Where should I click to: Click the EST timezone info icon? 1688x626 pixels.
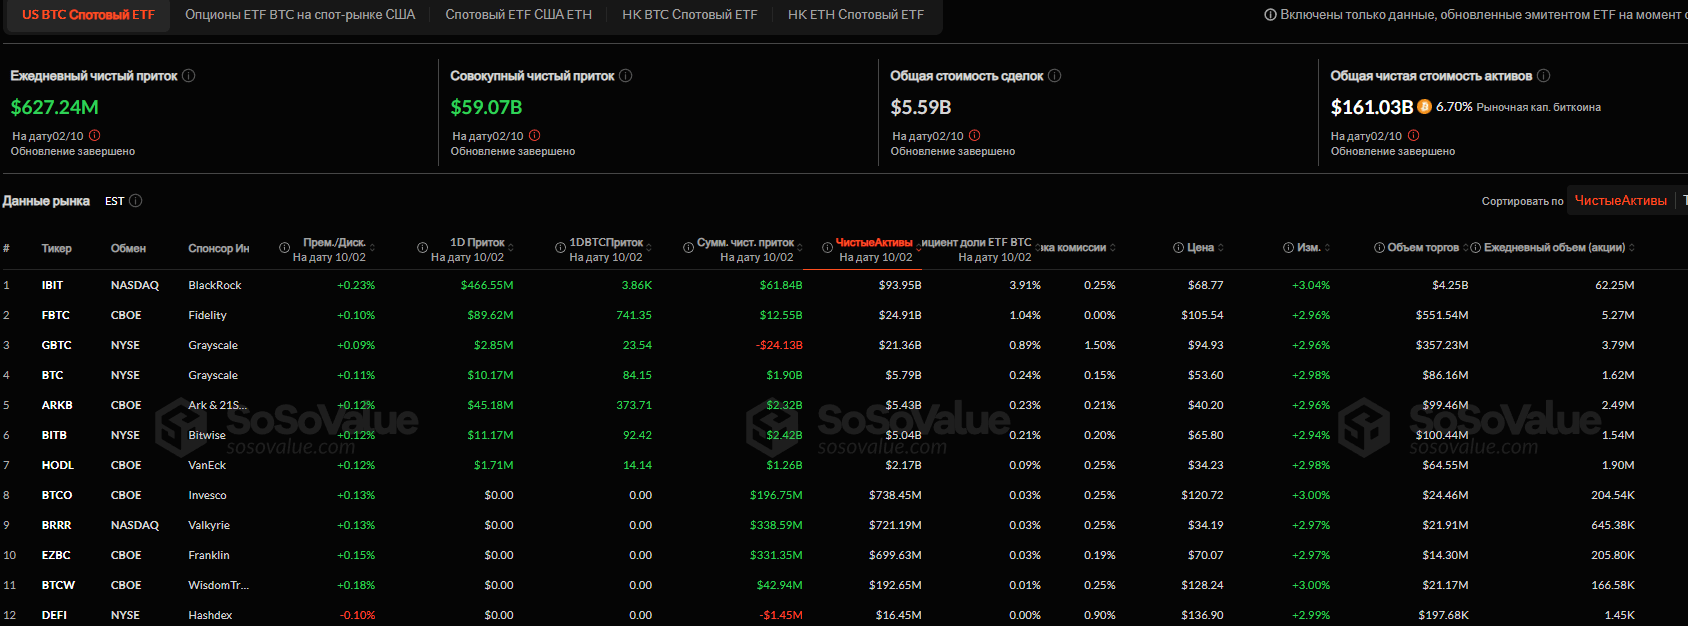tap(136, 201)
